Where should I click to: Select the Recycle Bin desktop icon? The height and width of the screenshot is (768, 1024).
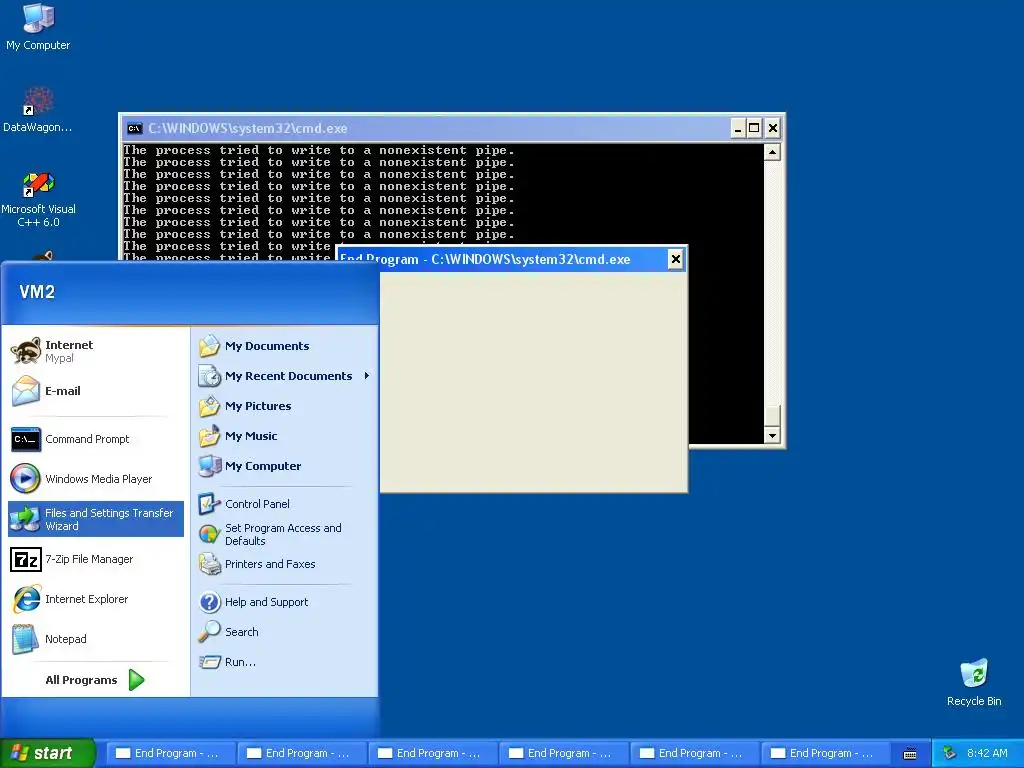tap(974, 682)
